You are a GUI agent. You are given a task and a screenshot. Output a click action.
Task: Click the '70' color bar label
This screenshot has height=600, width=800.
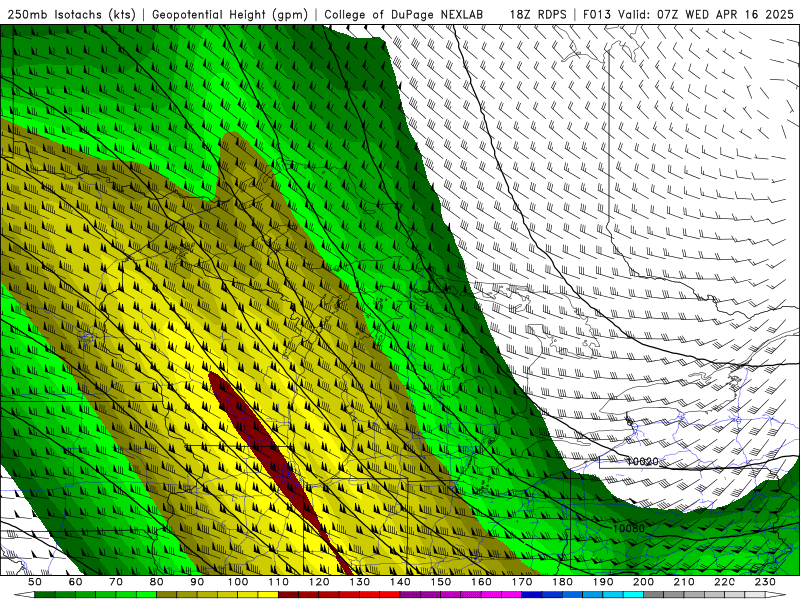point(116,582)
